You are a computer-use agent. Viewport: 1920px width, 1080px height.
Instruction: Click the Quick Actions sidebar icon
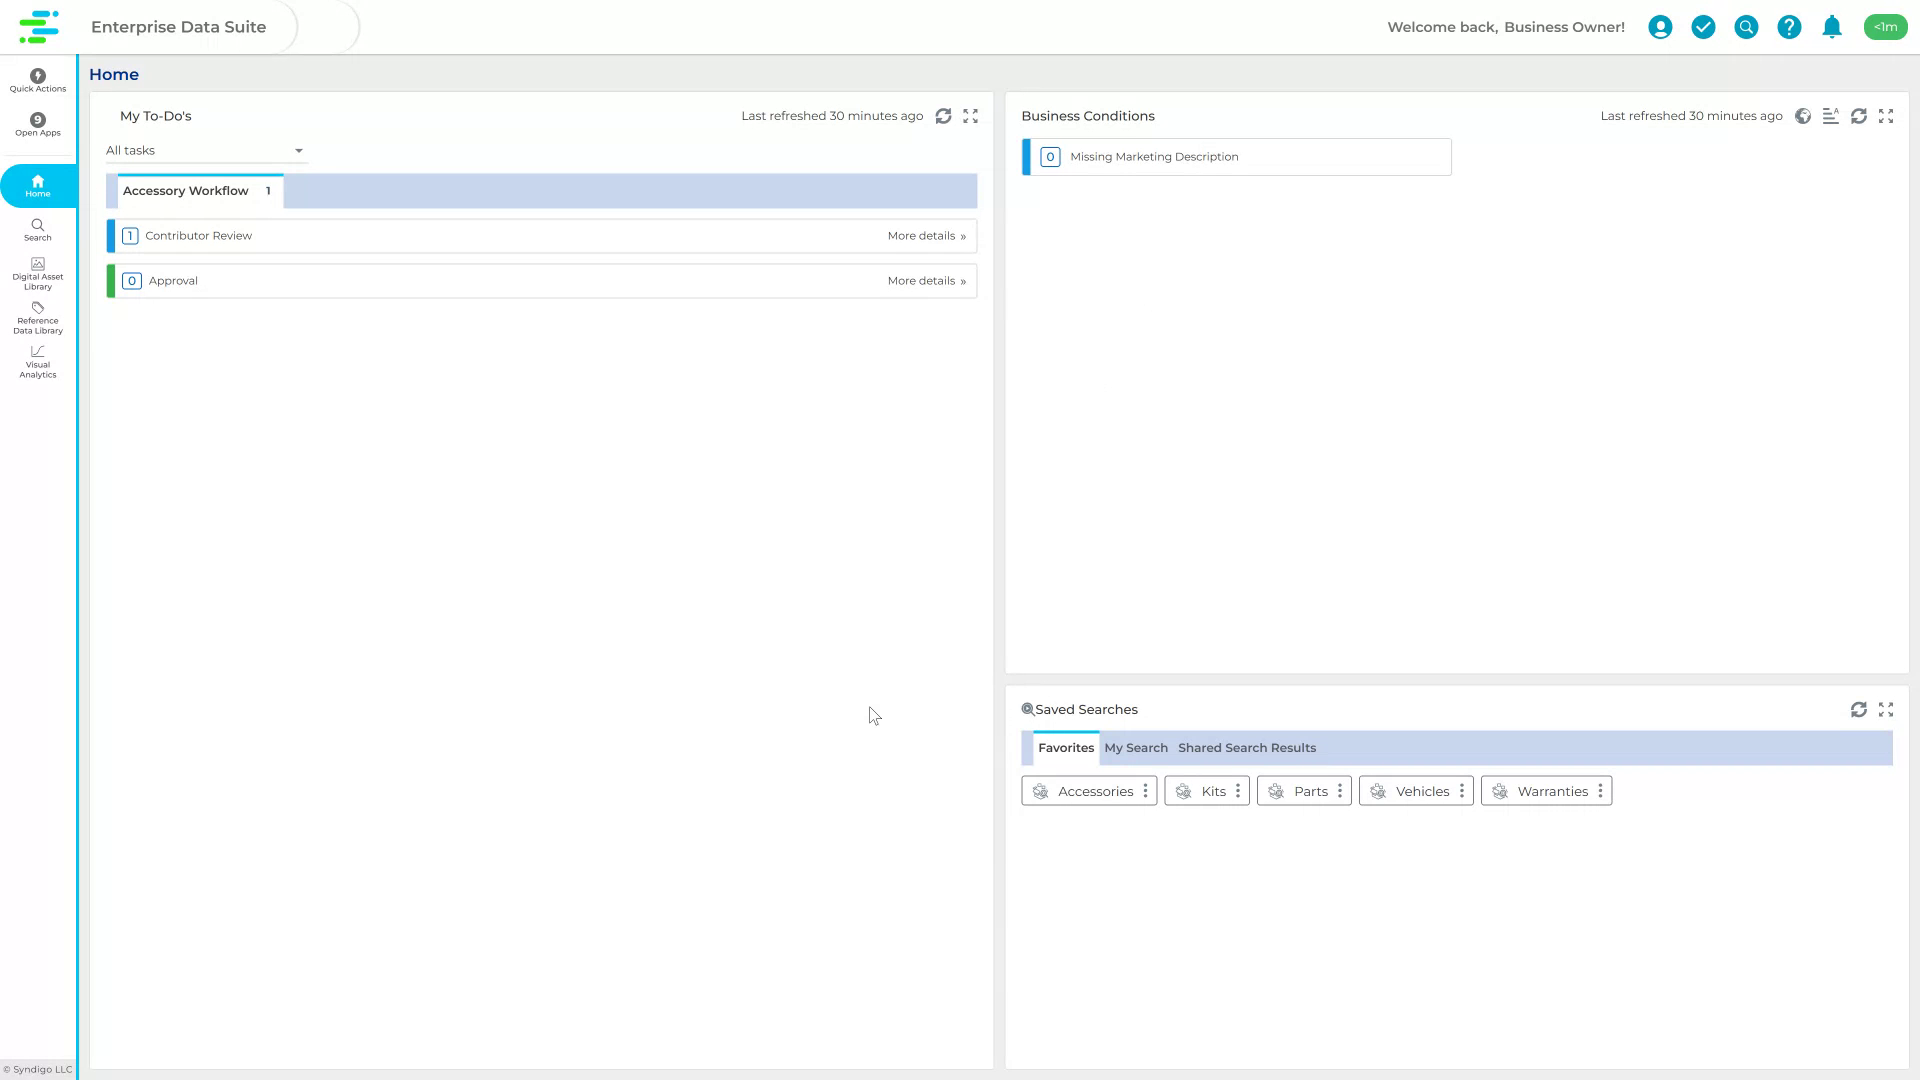(37, 80)
